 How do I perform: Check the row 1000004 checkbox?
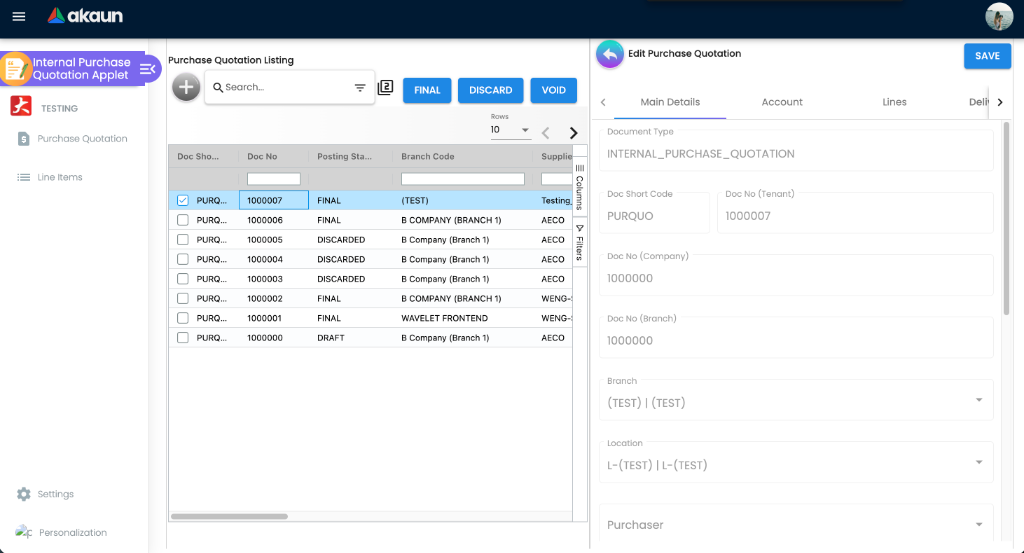pos(183,259)
